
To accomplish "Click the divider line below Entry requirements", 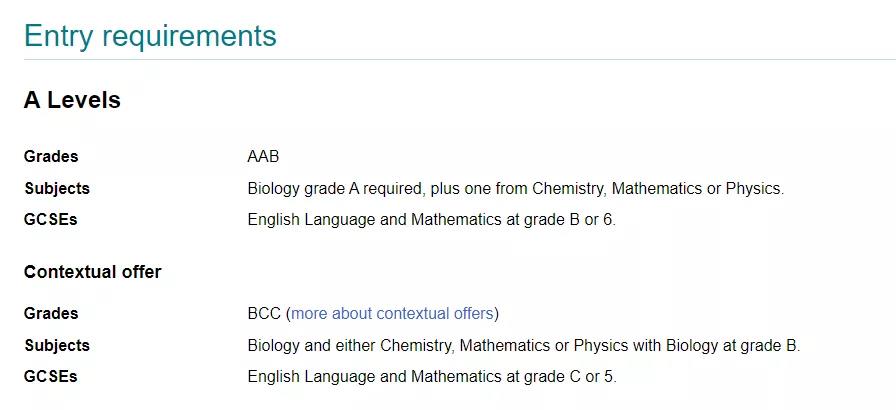I will pyautogui.click(x=448, y=60).
